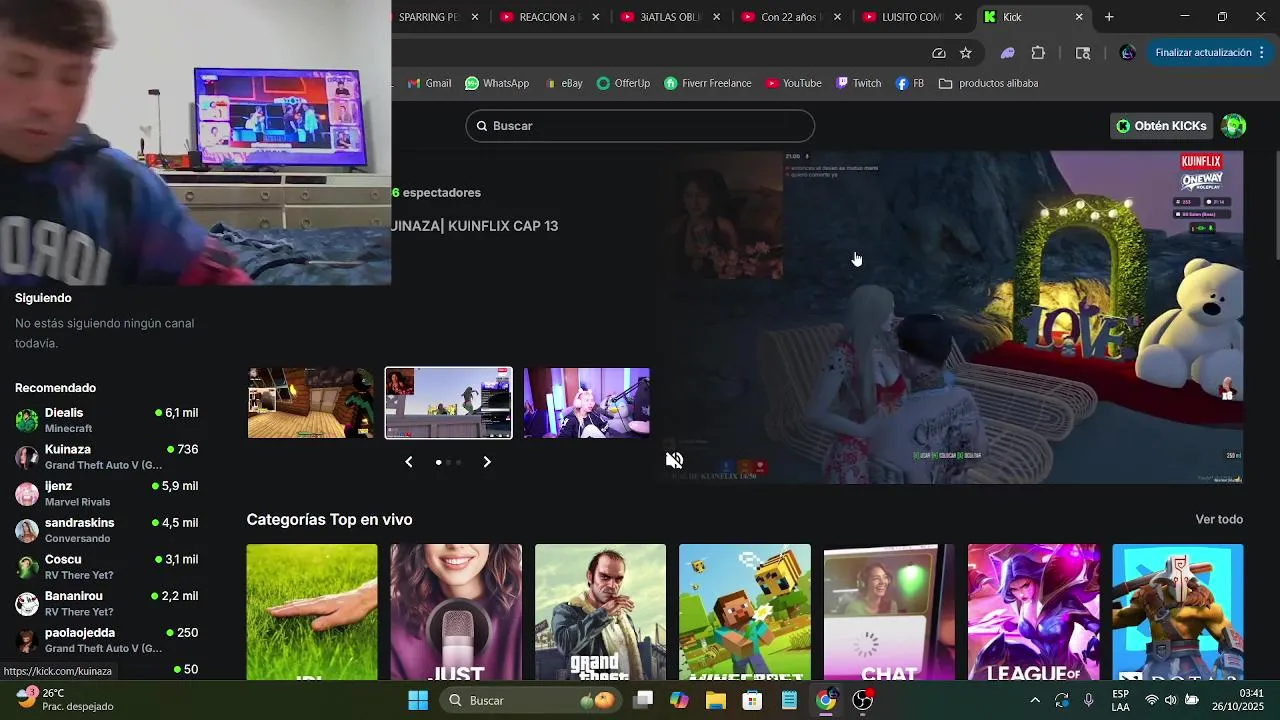This screenshot has width=1280, height=720.
Task: Open Coscu recommended channel
Action: (106, 567)
